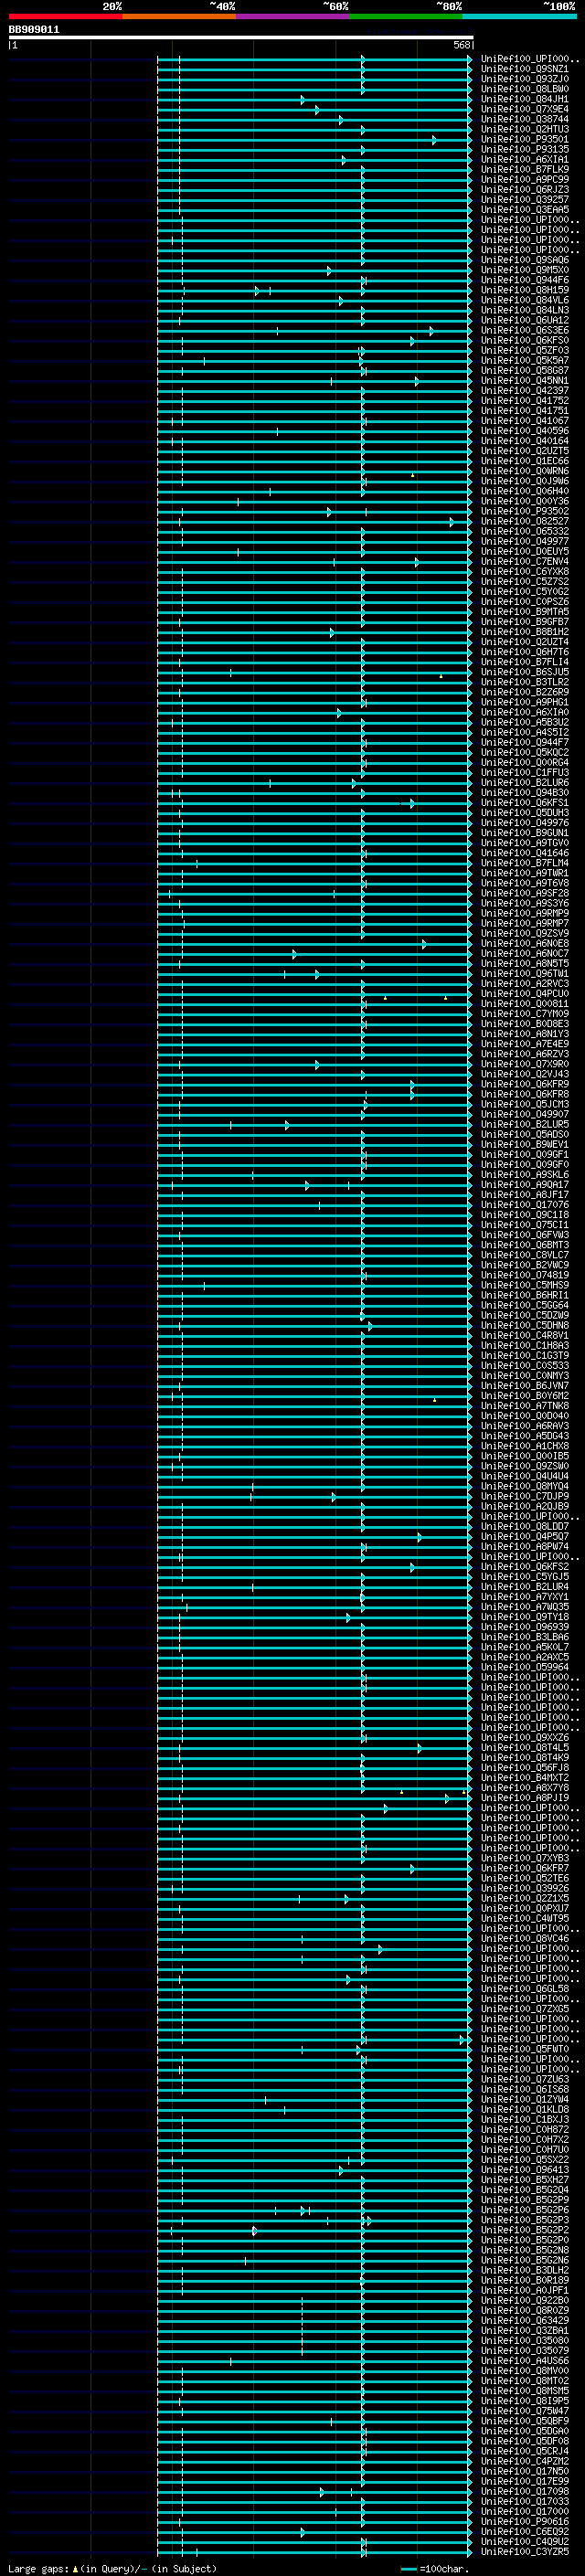Select hit UniRef100_Q4P5Q7
585x2576 pixels.
[525, 1536]
